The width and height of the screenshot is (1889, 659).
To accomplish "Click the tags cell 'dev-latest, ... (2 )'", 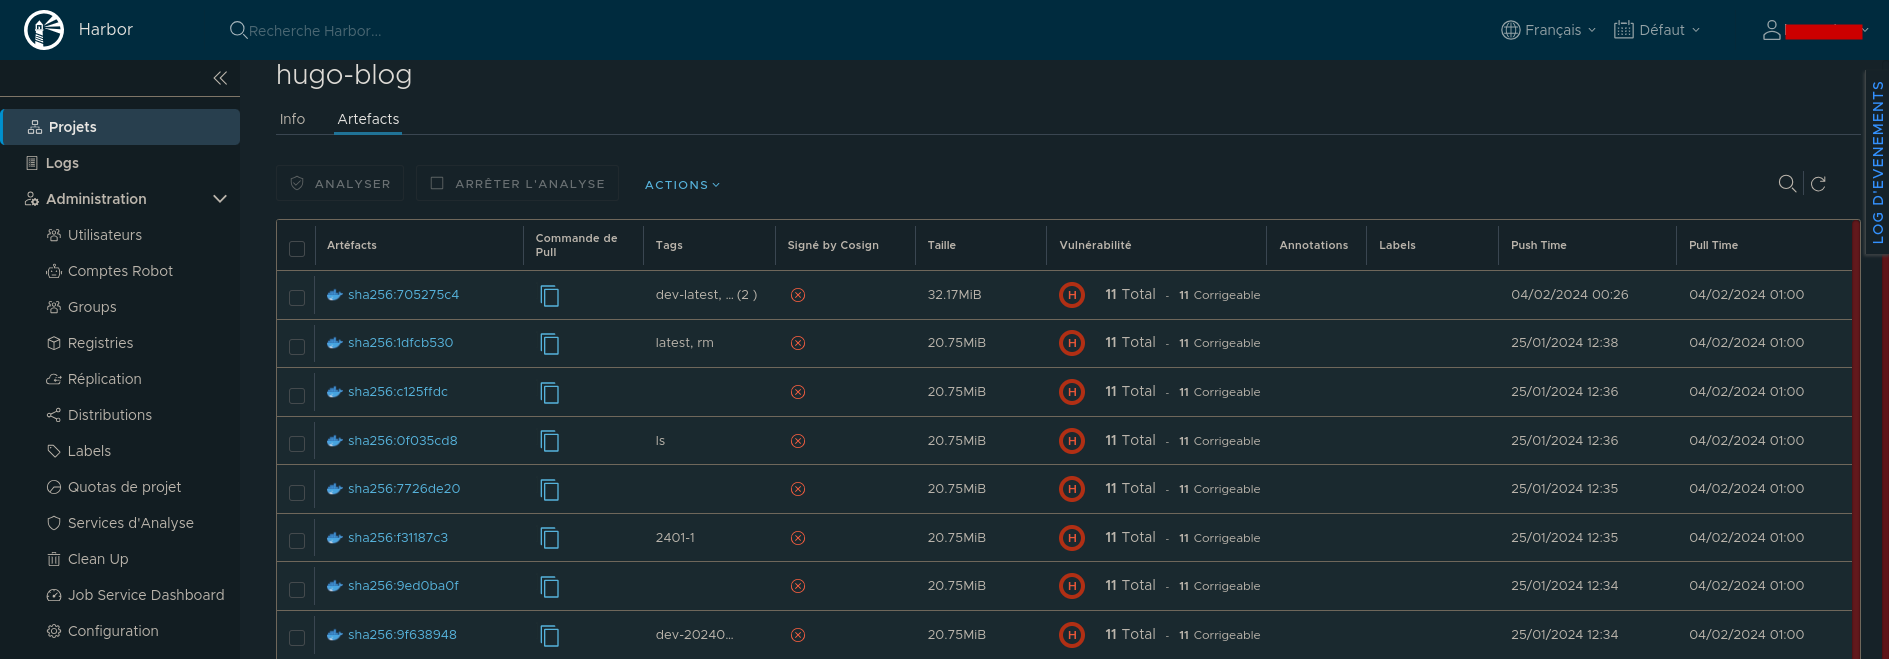I will click(706, 295).
